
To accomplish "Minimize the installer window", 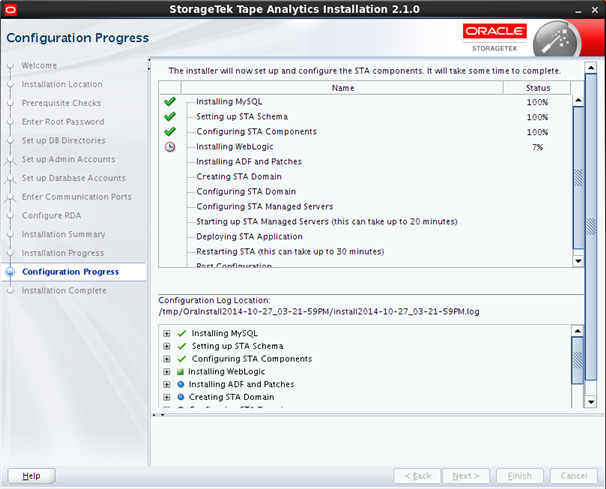I will pyautogui.click(x=578, y=11).
